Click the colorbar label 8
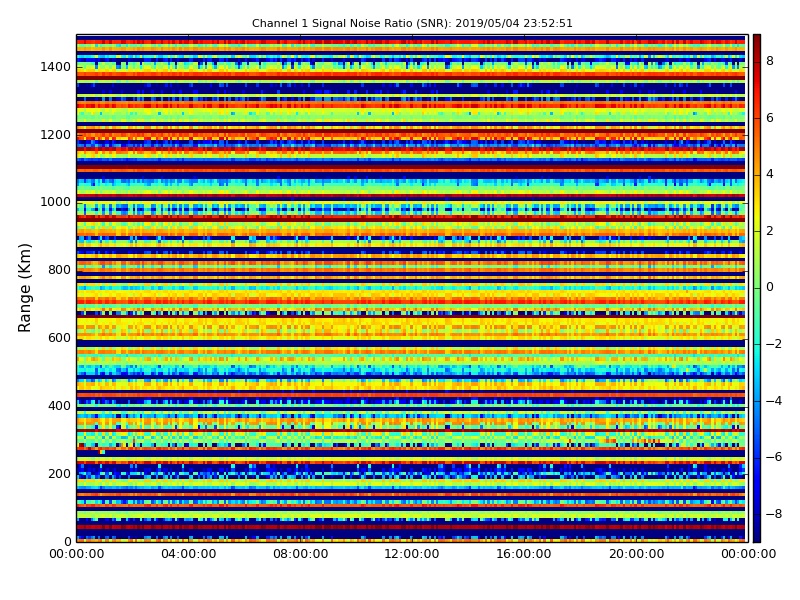Viewport: 800px width, 600px height. pos(770,61)
